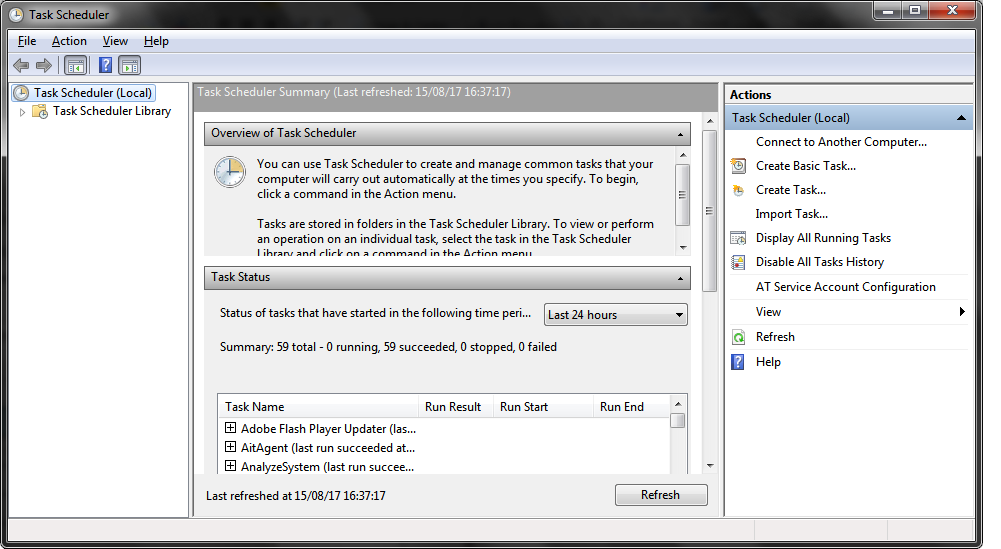
Task: Collapse Task Scheduler (Local) actions group
Action: pos(961,118)
